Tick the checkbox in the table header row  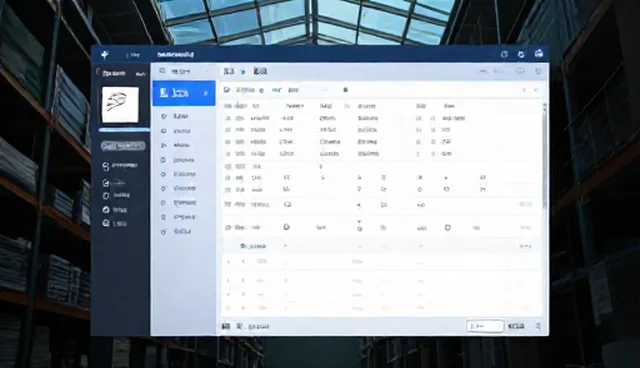click(x=227, y=106)
